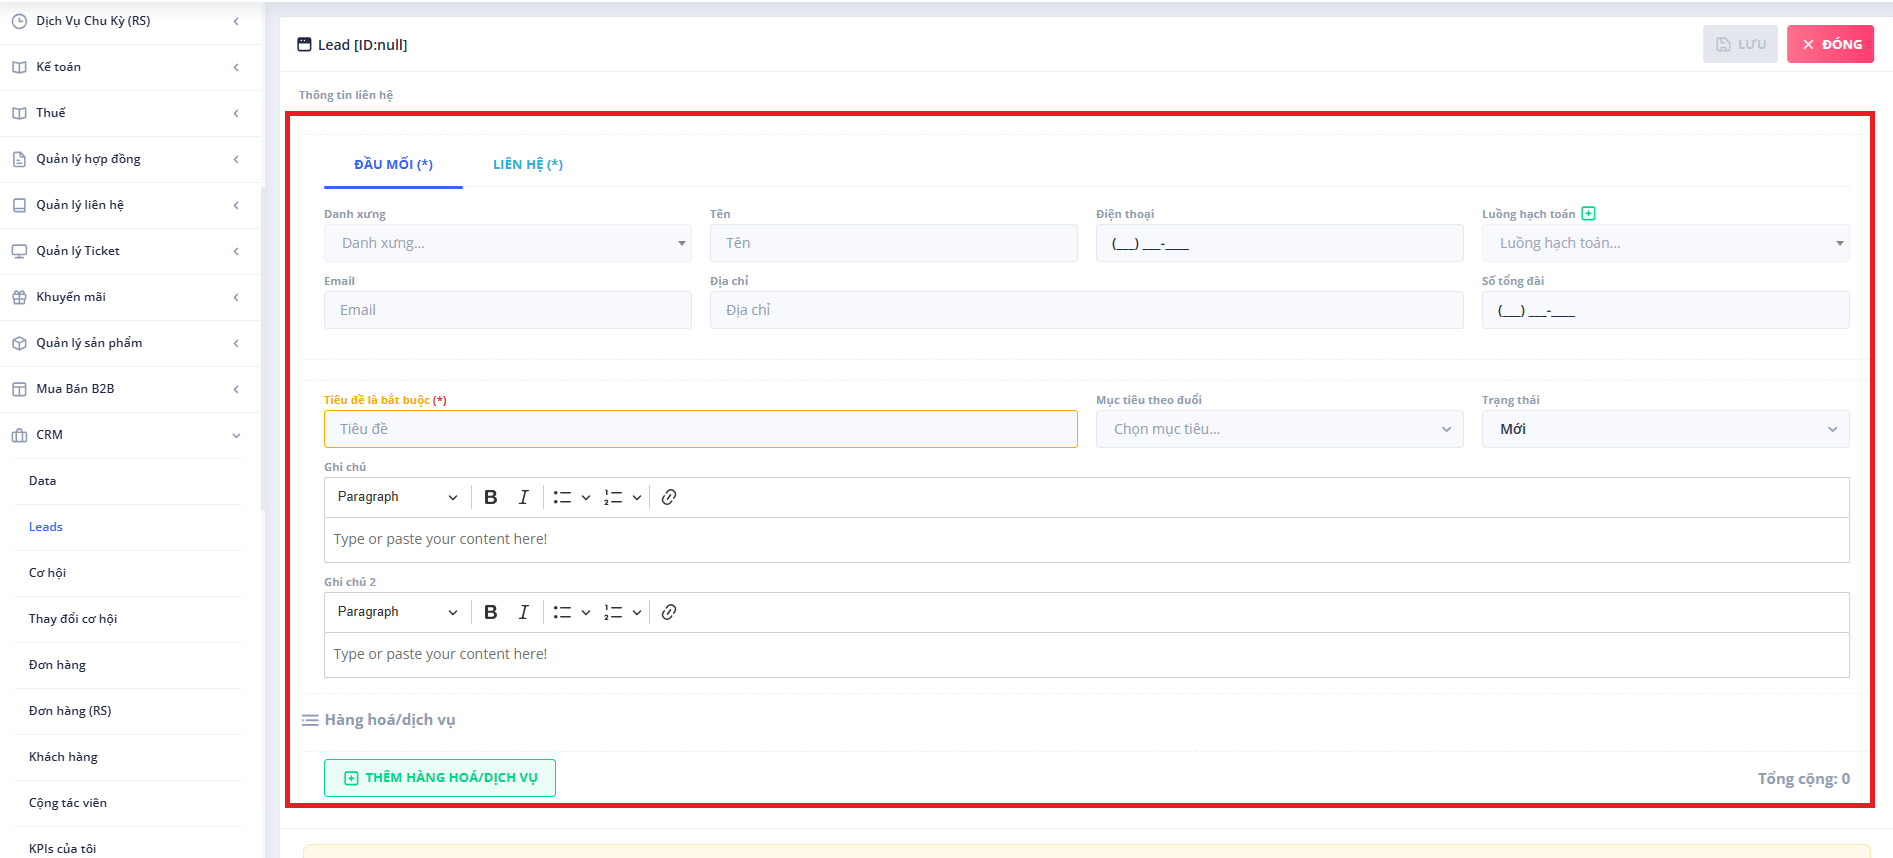Open Paragraph style dropdown in Ghi chú
Image resolution: width=1893 pixels, height=858 pixels.
tap(397, 497)
